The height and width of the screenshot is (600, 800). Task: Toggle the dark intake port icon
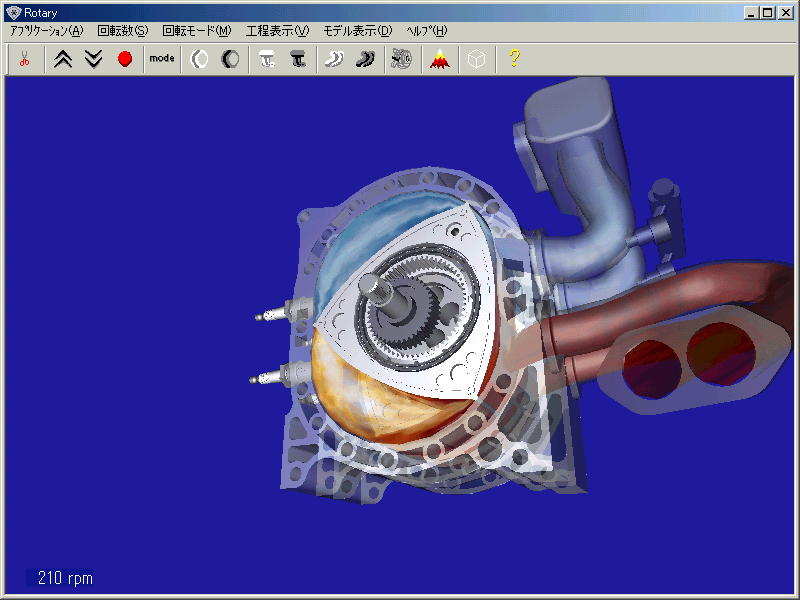(298, 59)
